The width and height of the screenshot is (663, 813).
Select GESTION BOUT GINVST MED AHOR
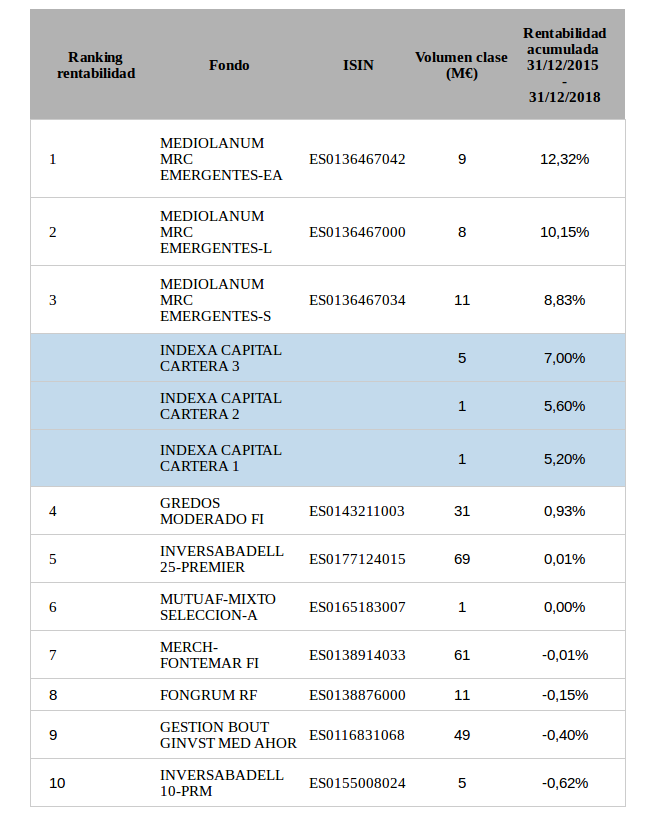click(228, 735)
